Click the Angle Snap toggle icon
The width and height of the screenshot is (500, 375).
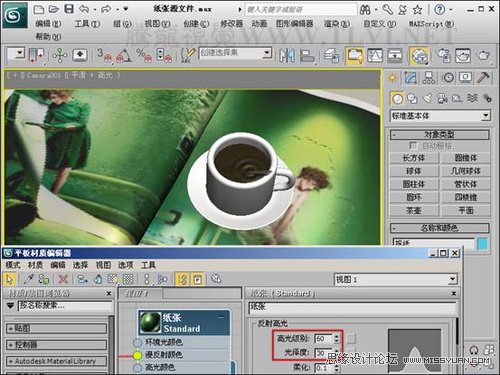pyautogui.click(x=123, y=55)
